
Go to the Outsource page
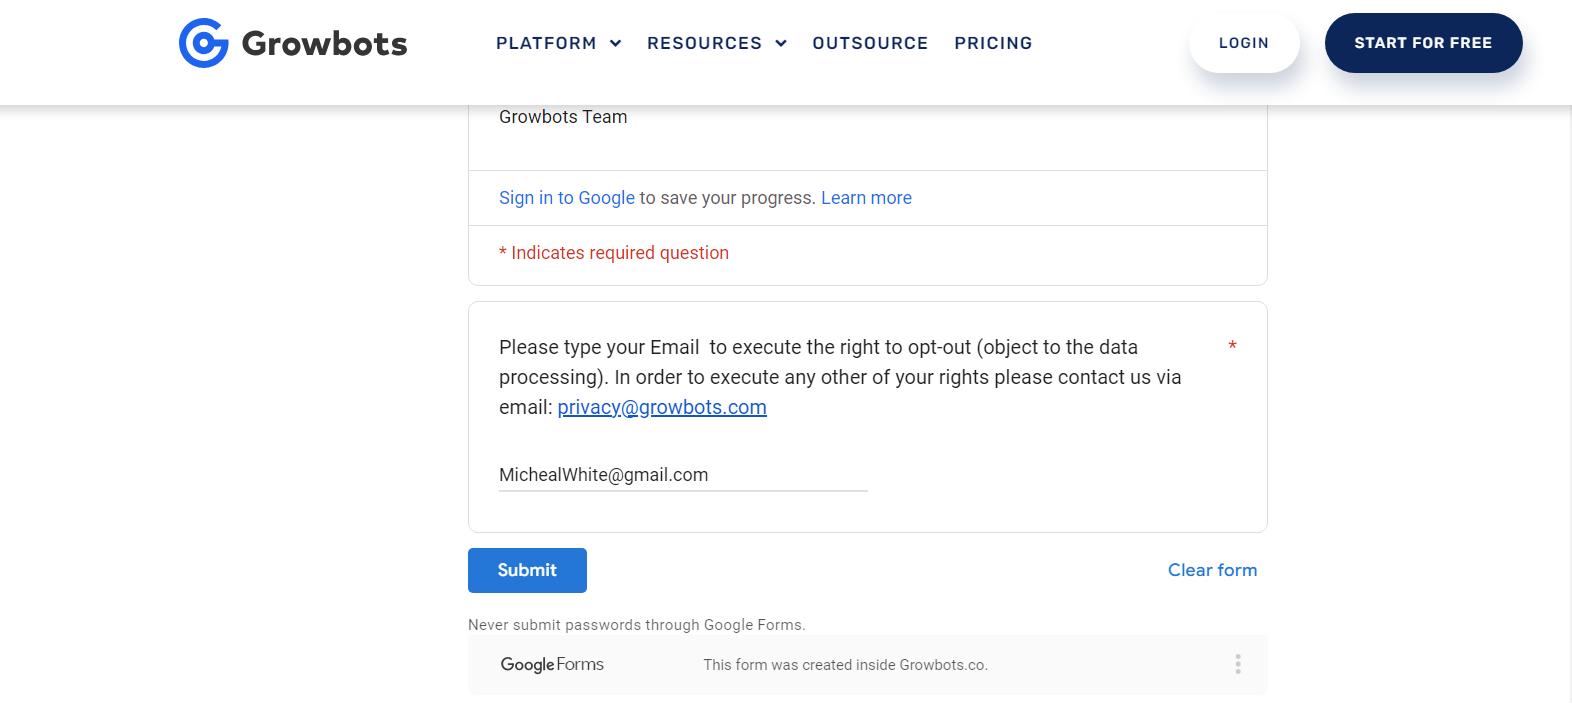point(870,43)
